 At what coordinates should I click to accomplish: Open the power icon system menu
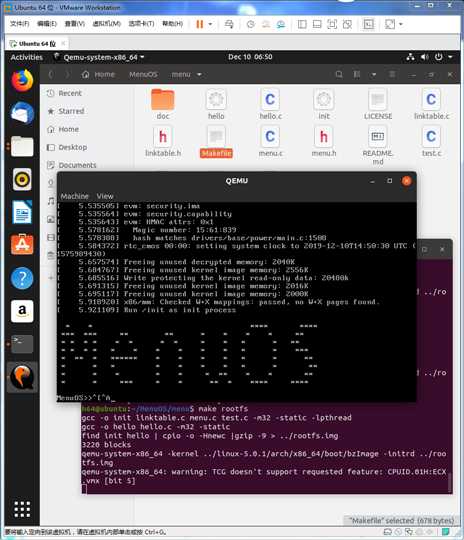pos(439,57)
